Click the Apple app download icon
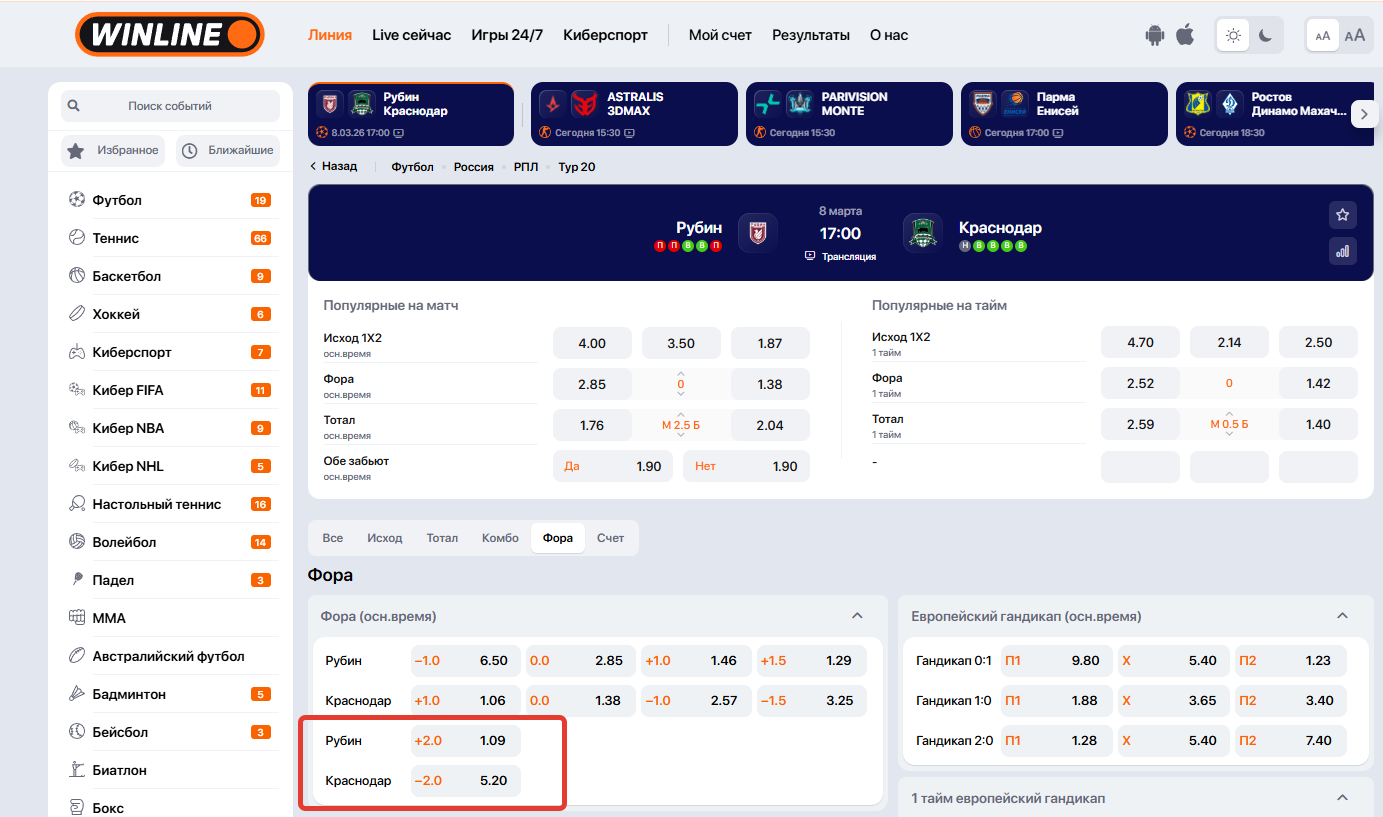This screenshot has width=1383, height=817. click(x=1185, y=35)
